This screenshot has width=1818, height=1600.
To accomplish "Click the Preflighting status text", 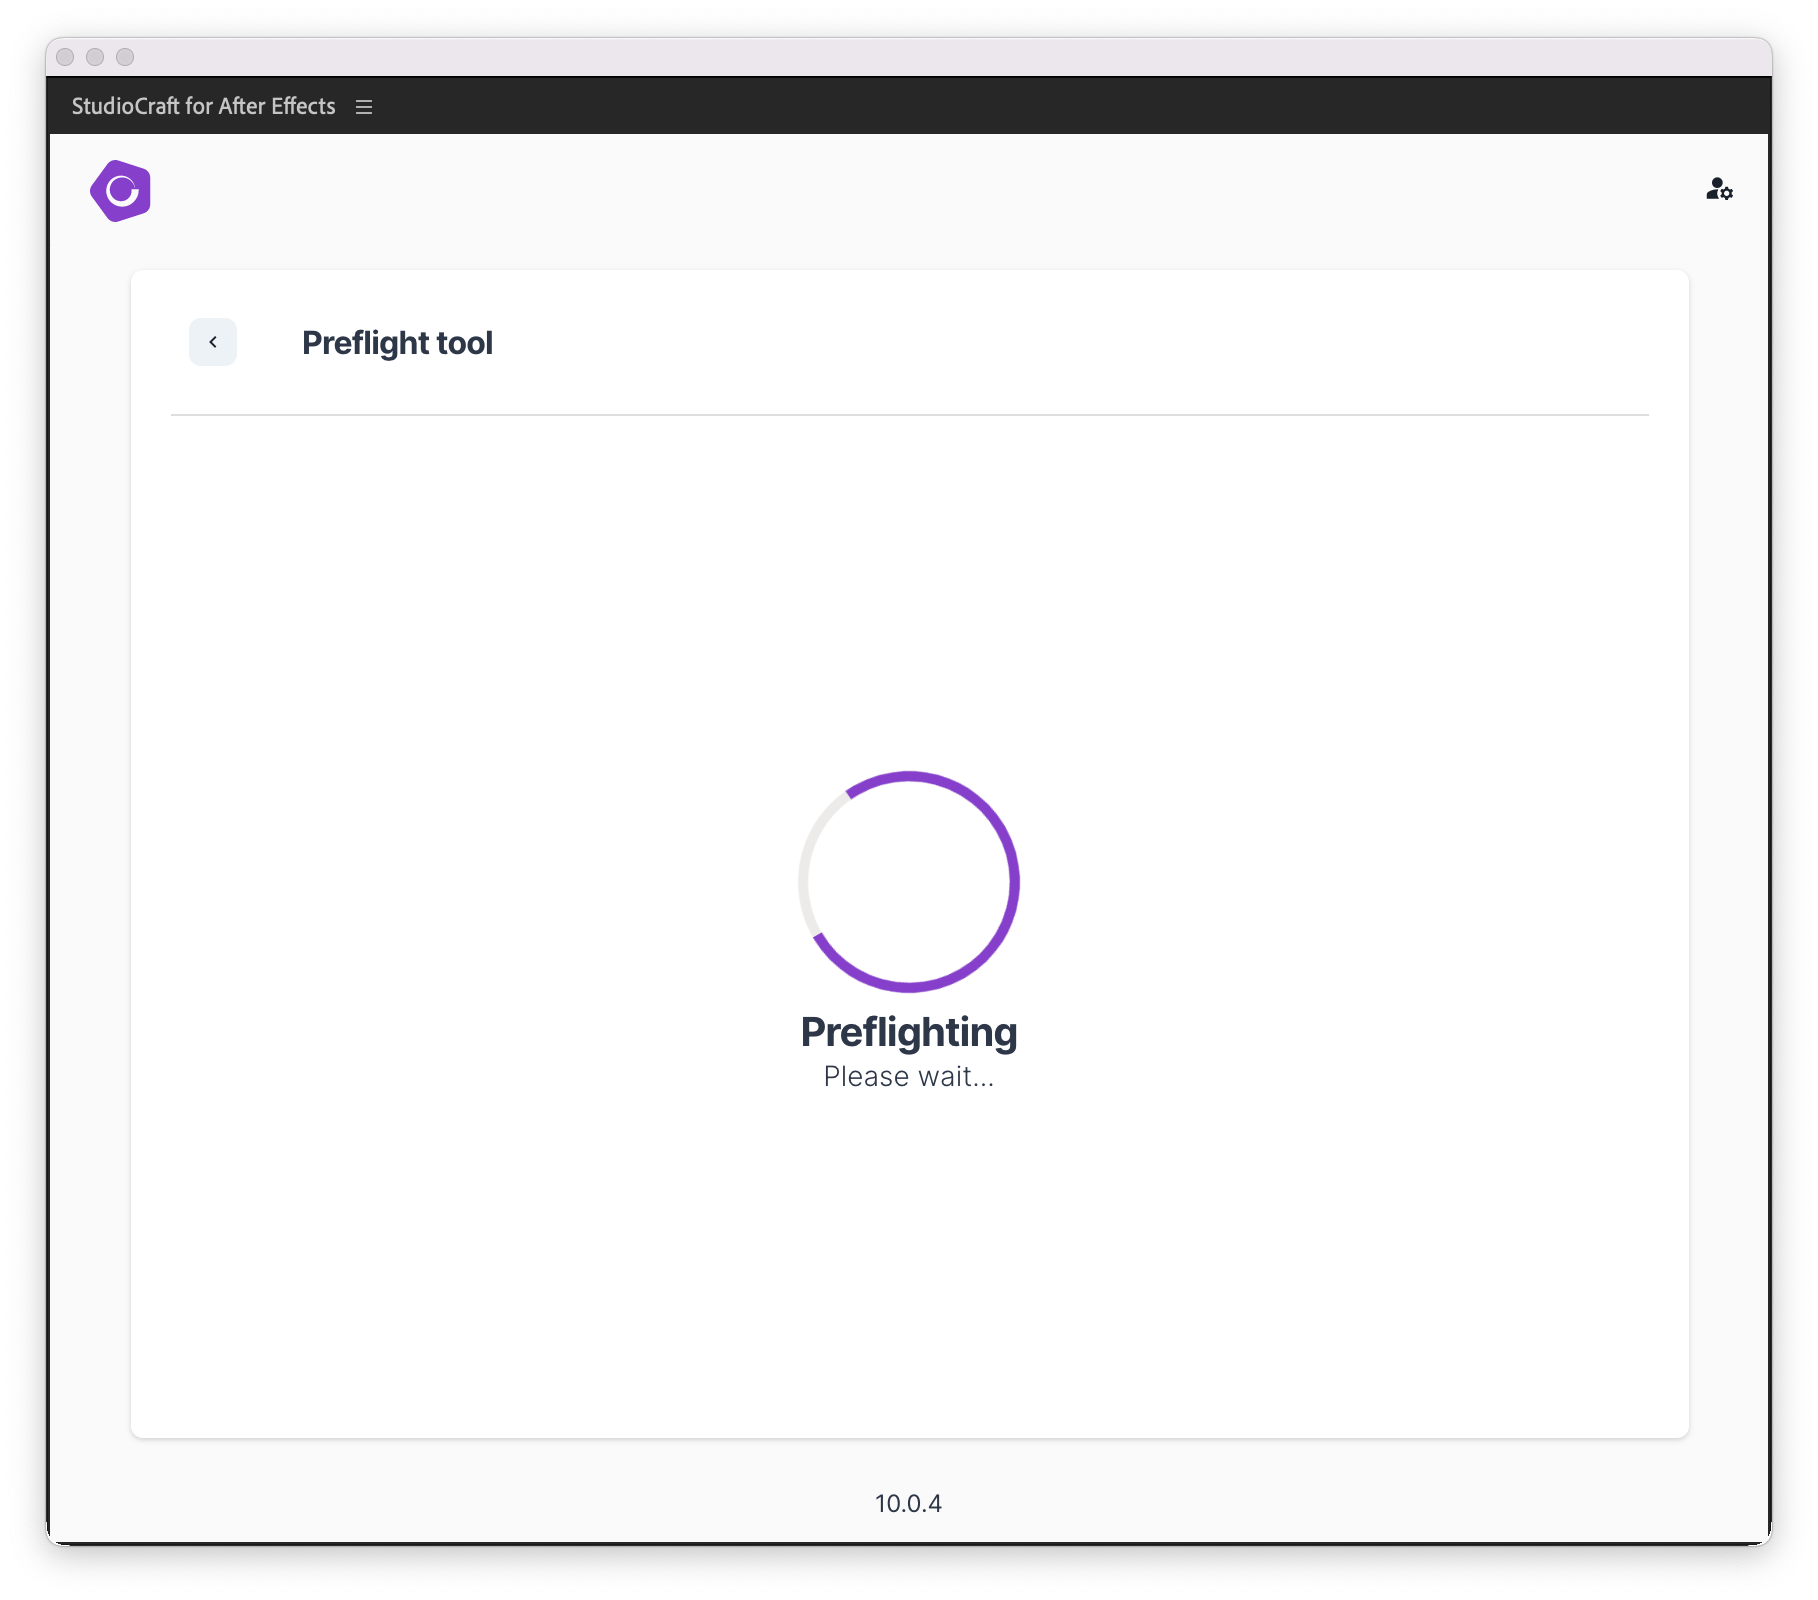I will point(909,1032).
